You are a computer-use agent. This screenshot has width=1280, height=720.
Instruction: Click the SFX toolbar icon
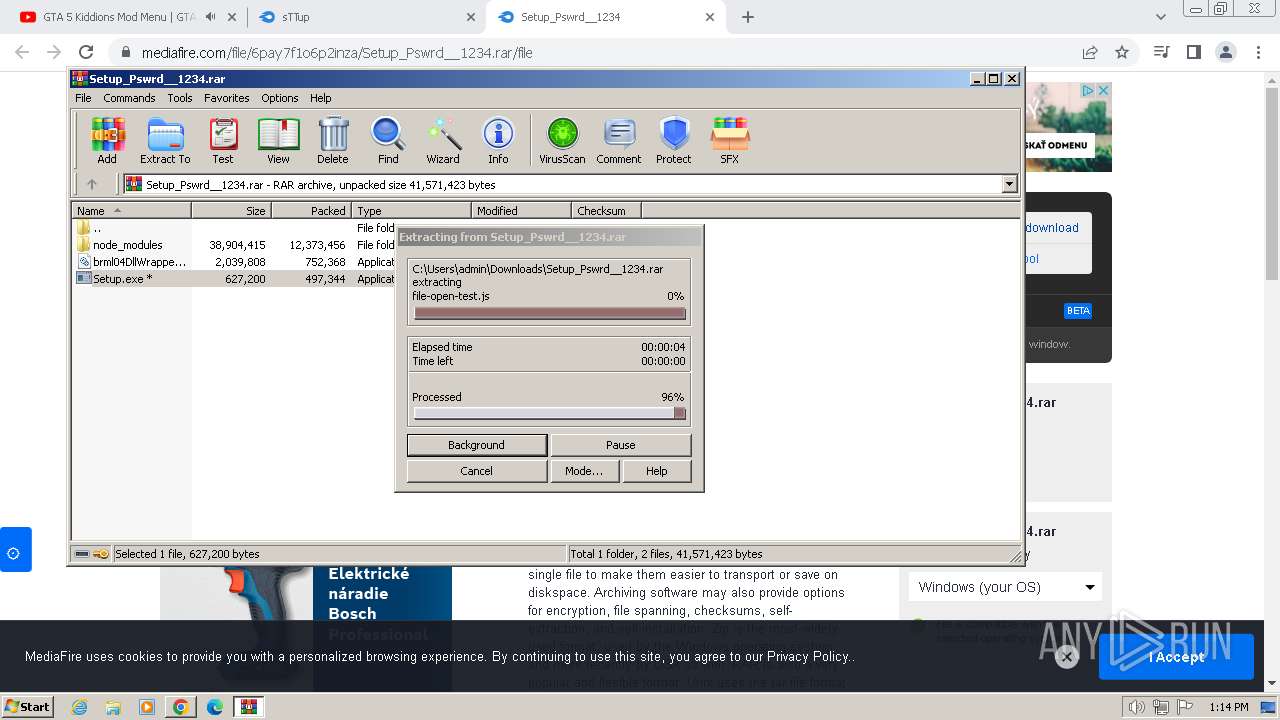pyautogui.click(x=730, y=141)
